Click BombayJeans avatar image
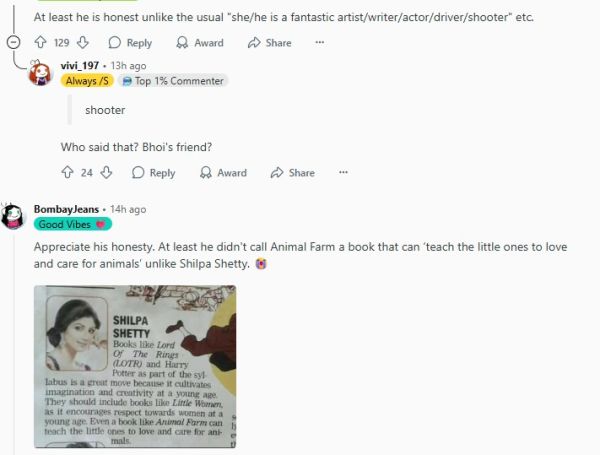The width and height of the screenshot is (600, 455). coord(13,216)
